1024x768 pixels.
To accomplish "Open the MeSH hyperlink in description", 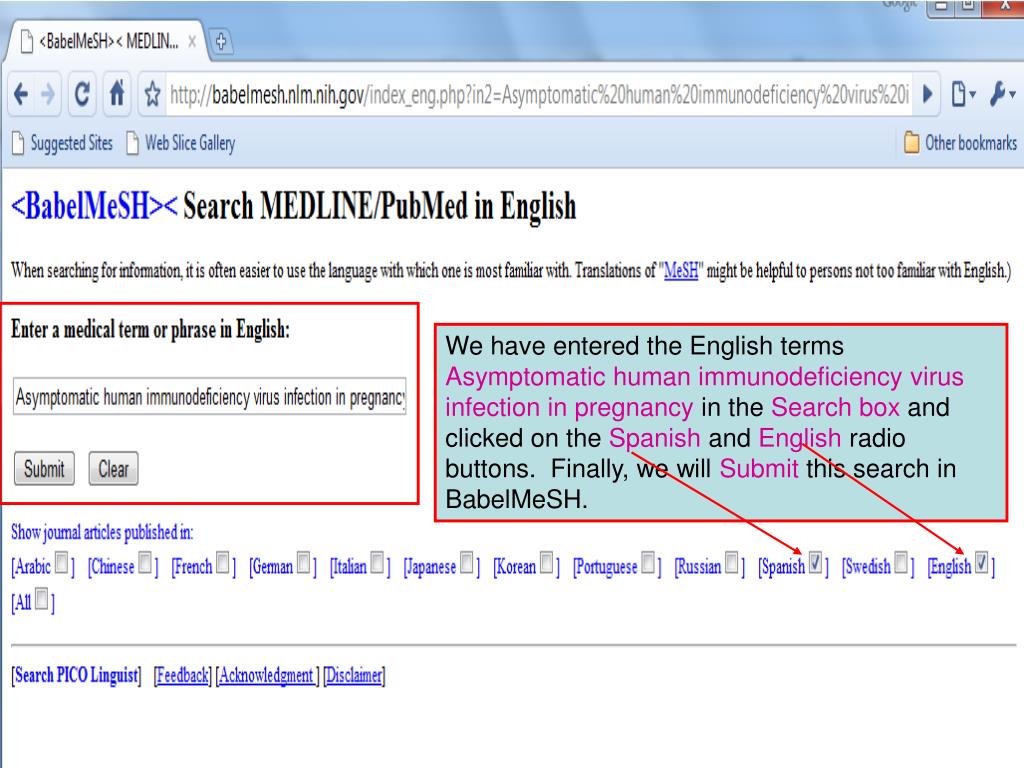I will (680, 270).
